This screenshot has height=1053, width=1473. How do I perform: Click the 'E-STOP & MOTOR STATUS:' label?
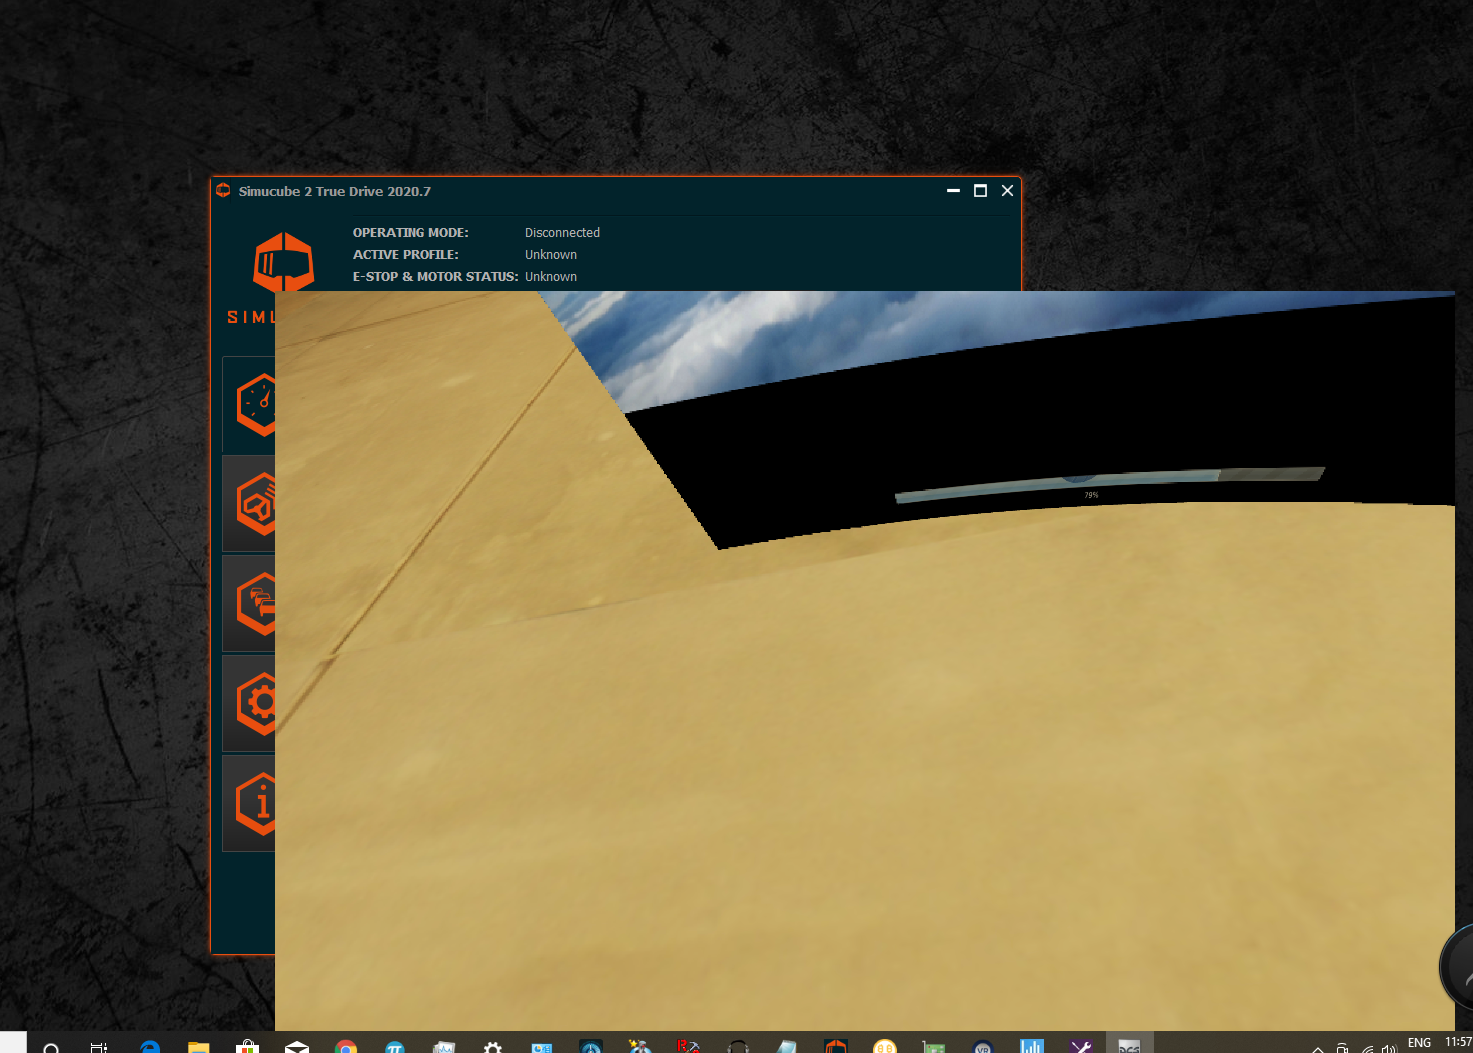435,277
